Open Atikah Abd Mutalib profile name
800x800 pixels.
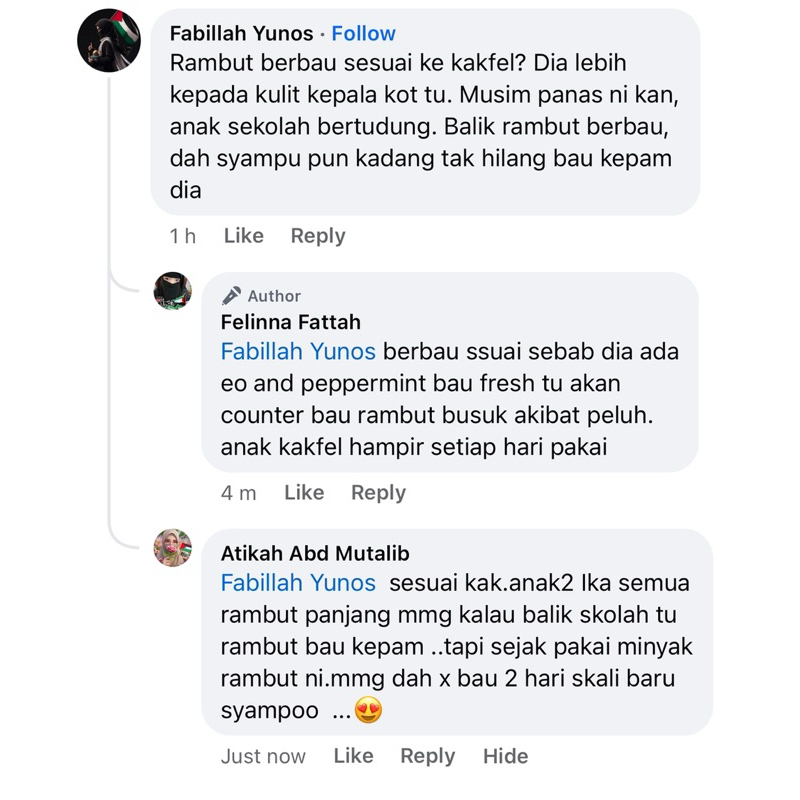click(x=315, y=553)
